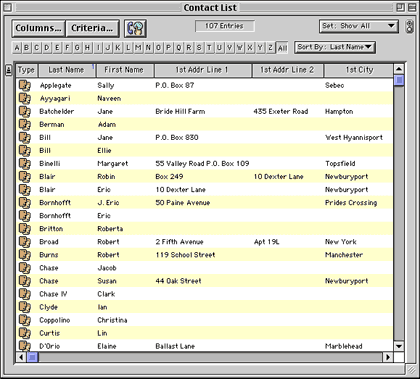
Task: Click the 1st City column header
Action: (x=359, y=70)
